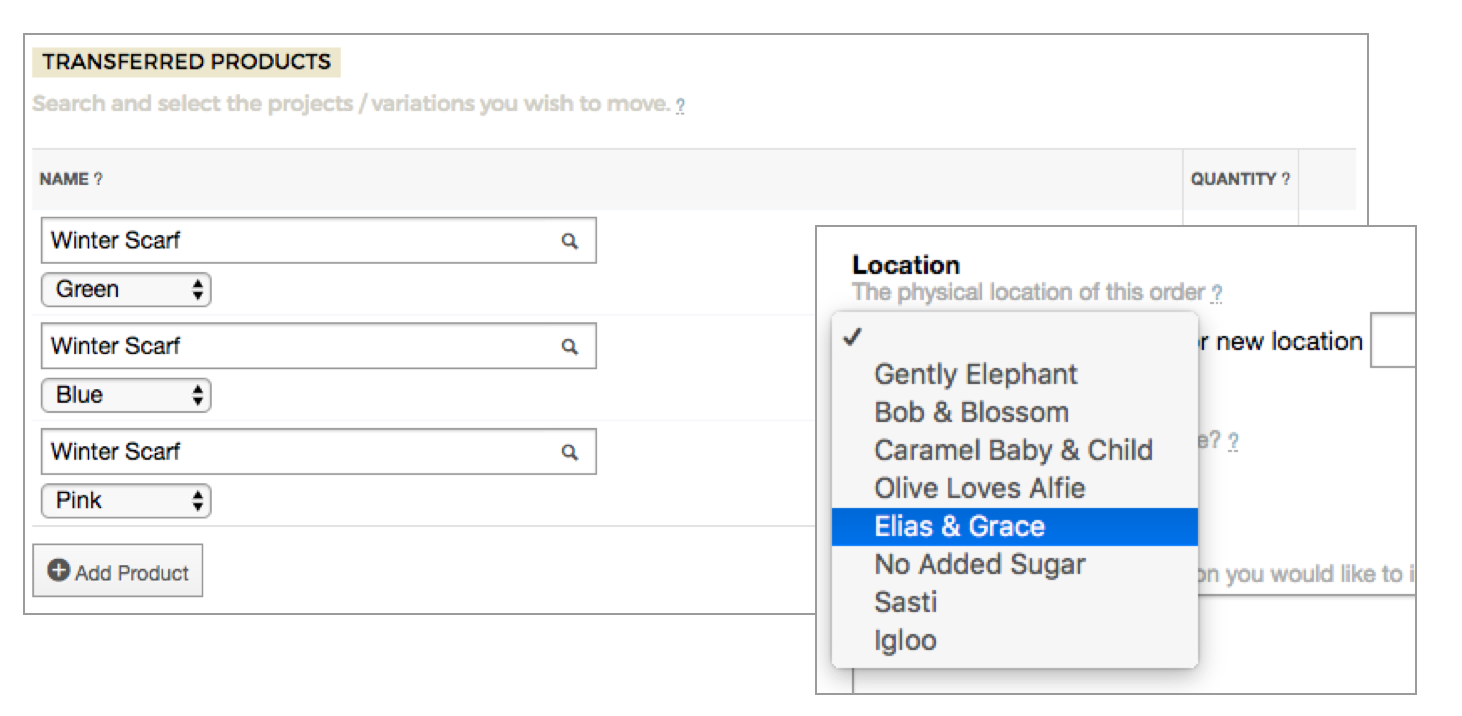1462x716 pixels.
Task: Click help icon after search instructions text
Action: click(680, 105)
